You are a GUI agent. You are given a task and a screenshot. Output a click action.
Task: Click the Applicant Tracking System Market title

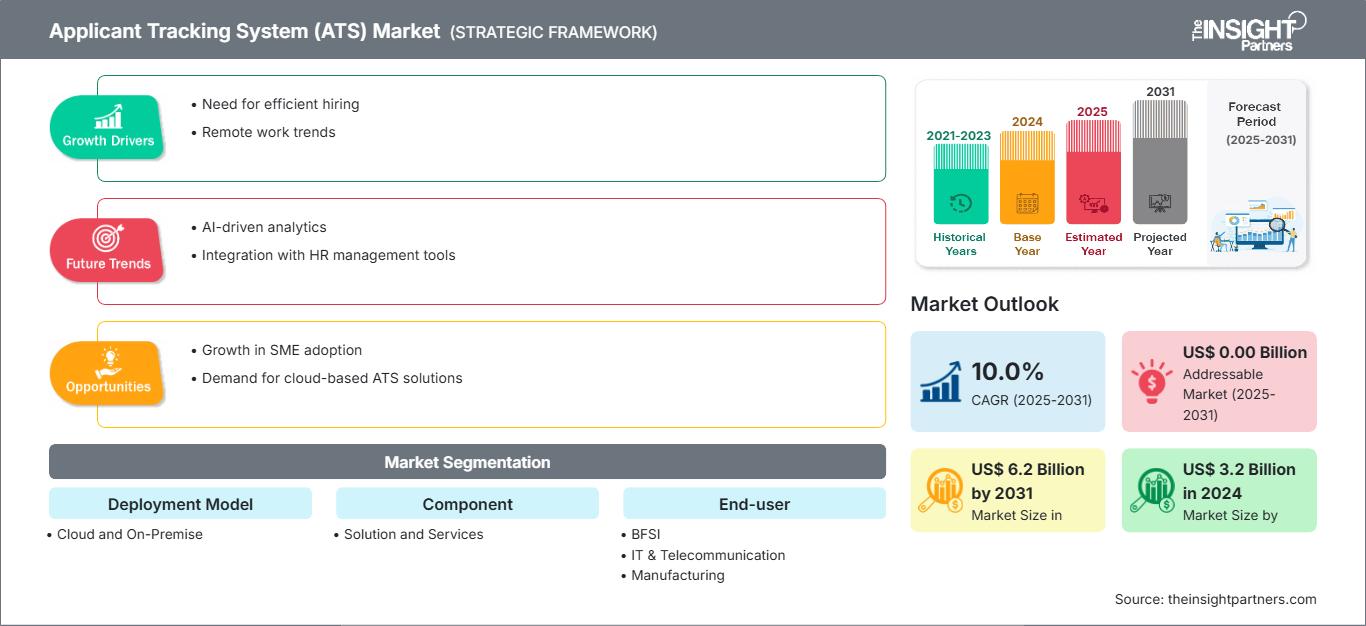245,31
